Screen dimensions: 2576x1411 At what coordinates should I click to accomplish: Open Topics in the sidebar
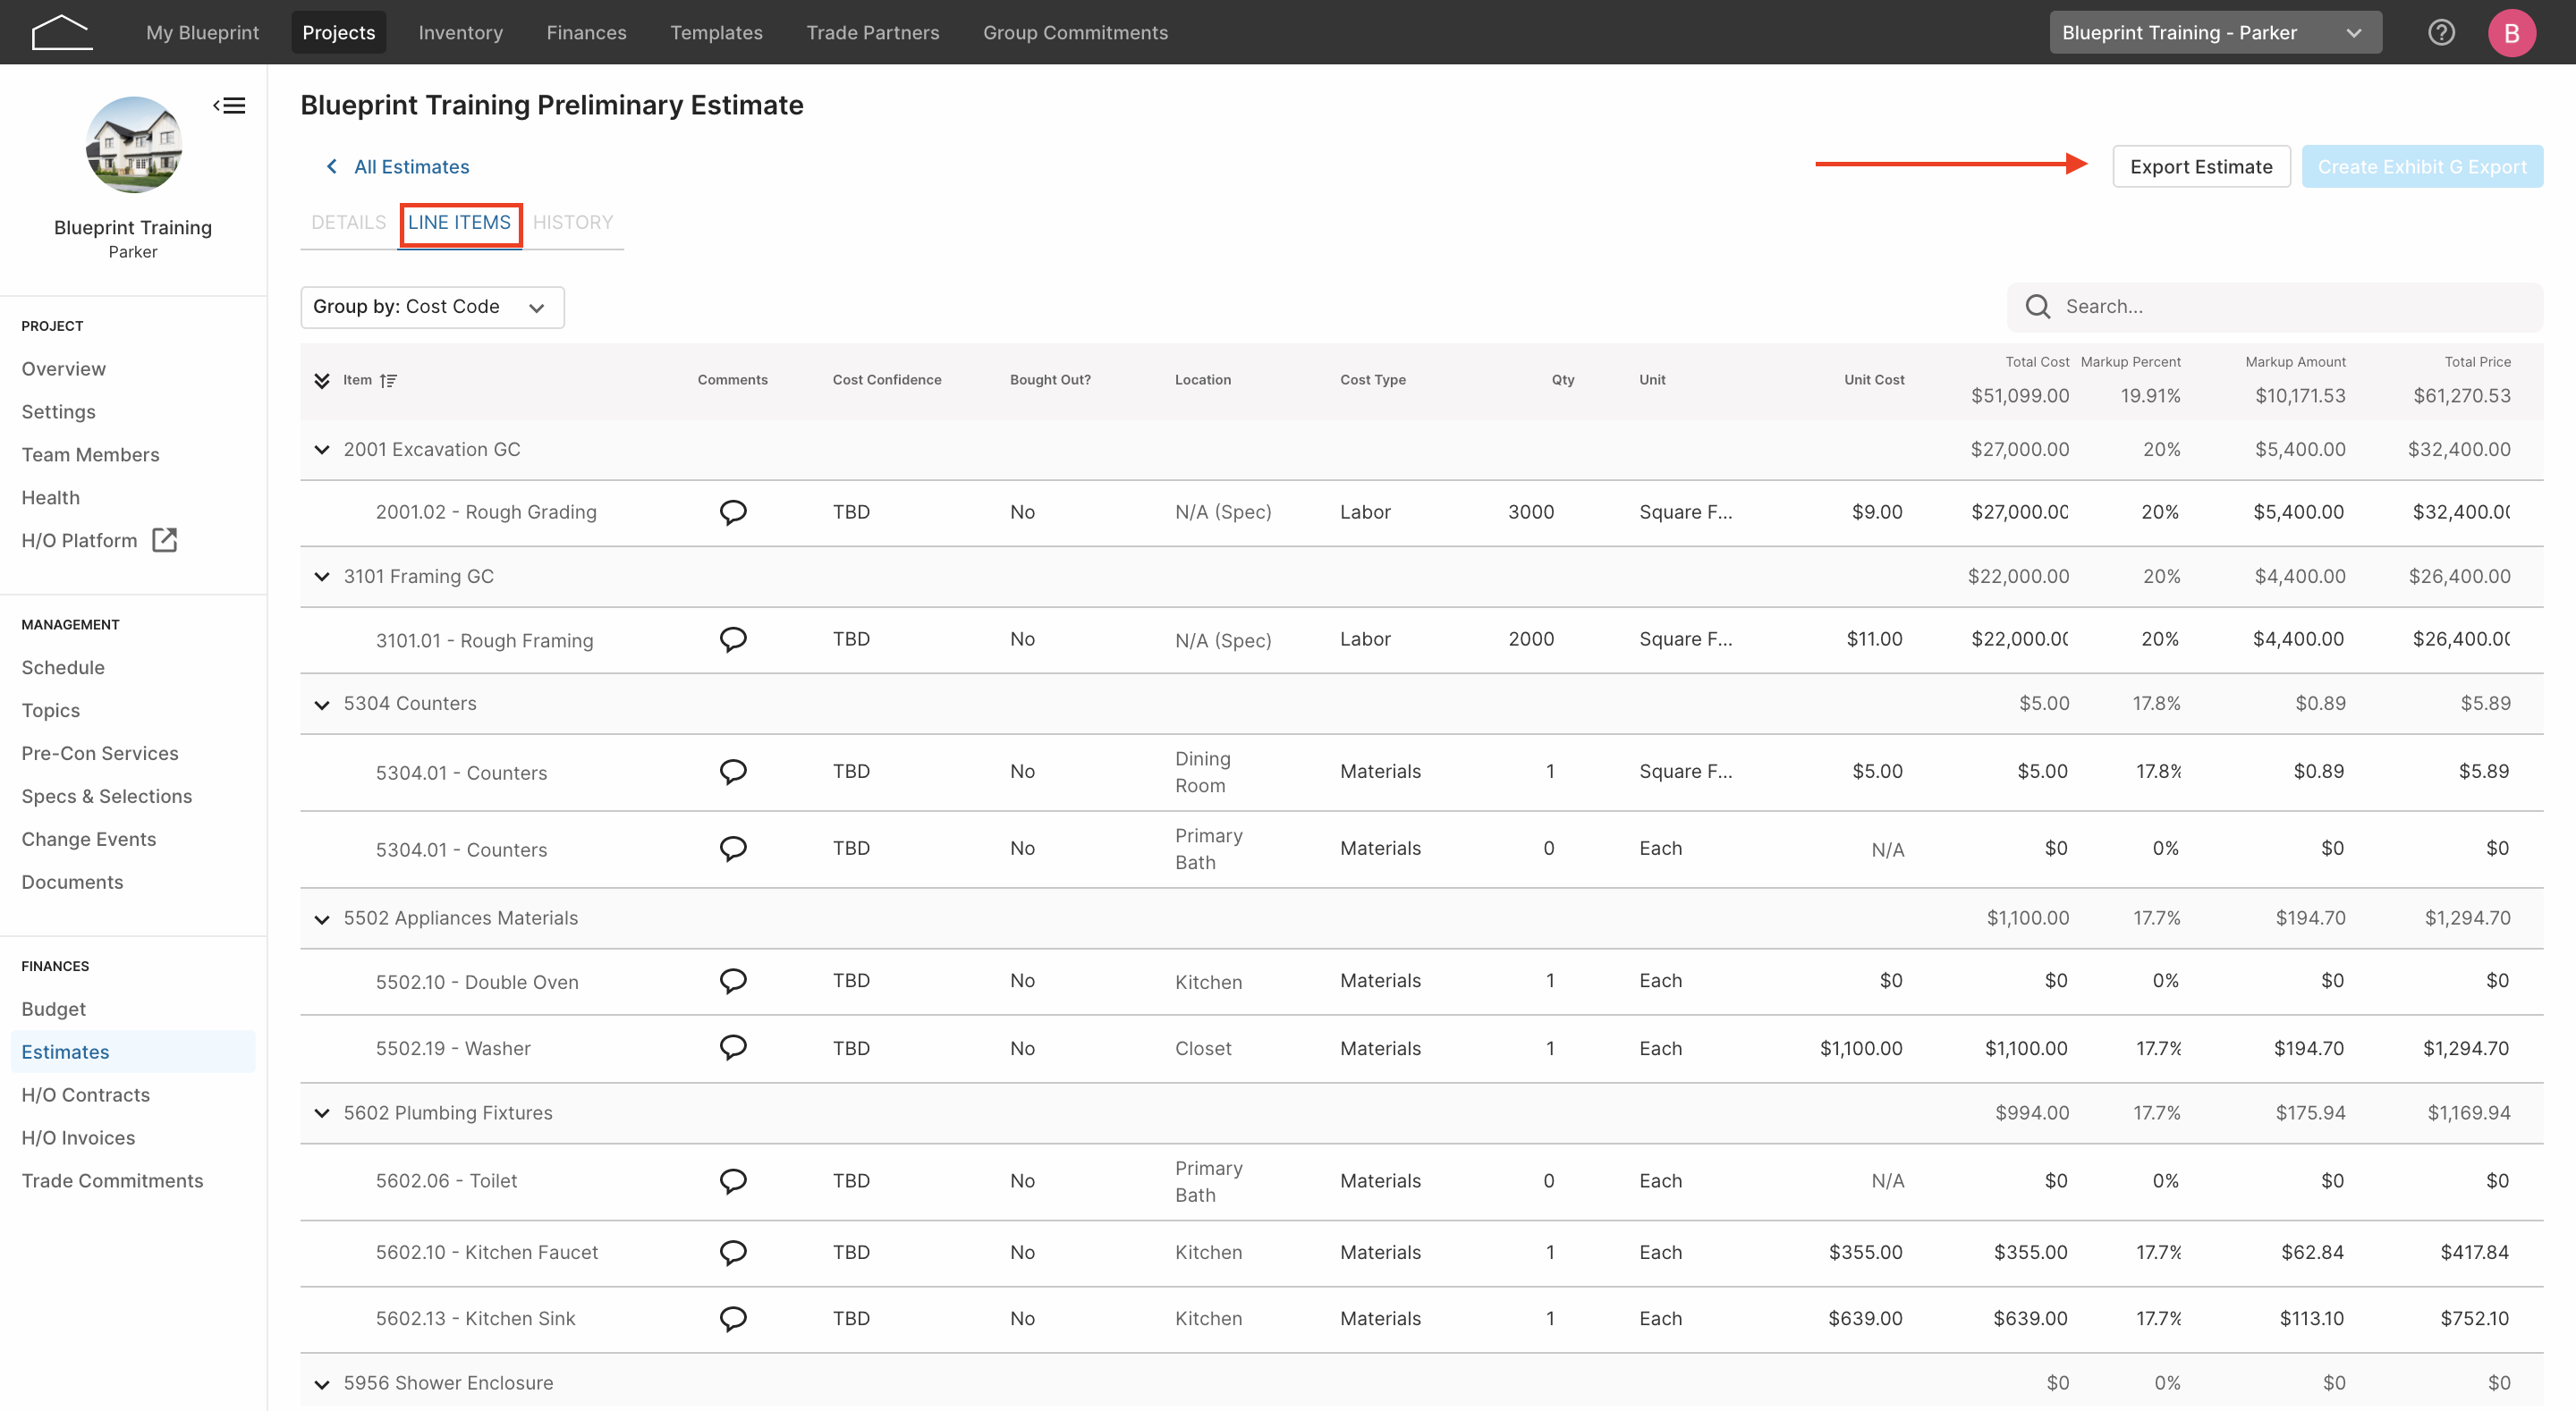(50, 710)
